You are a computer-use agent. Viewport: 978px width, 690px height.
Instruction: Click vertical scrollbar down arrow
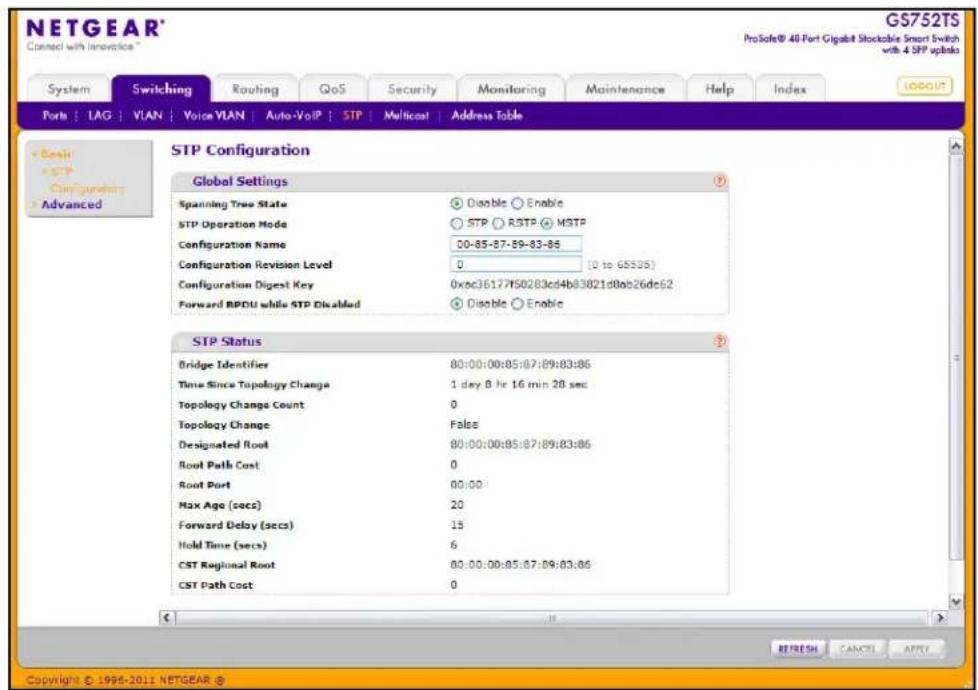point(955,601)
